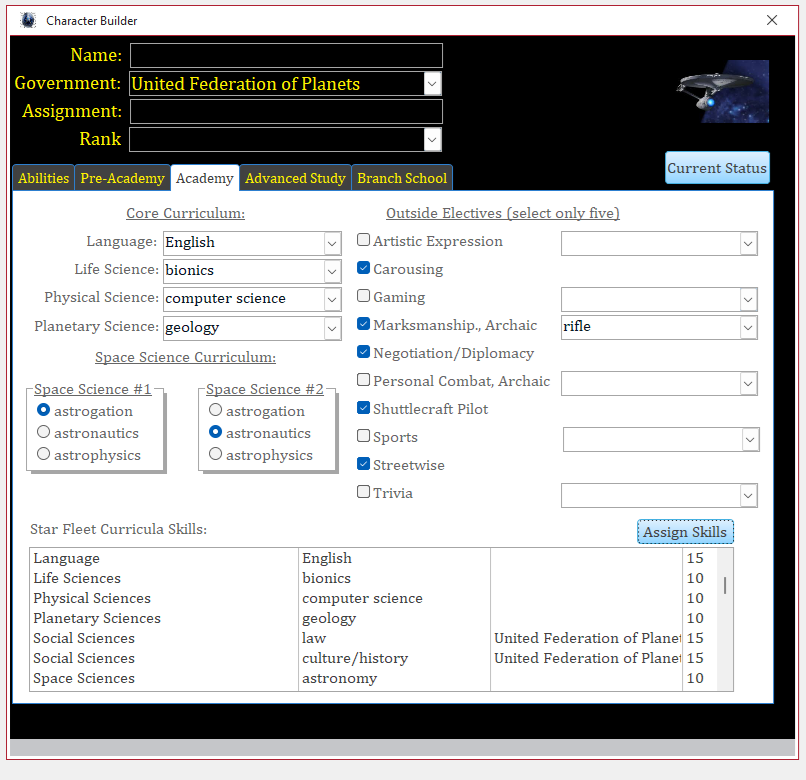Open the Government dropdown list

click(431, 84)
